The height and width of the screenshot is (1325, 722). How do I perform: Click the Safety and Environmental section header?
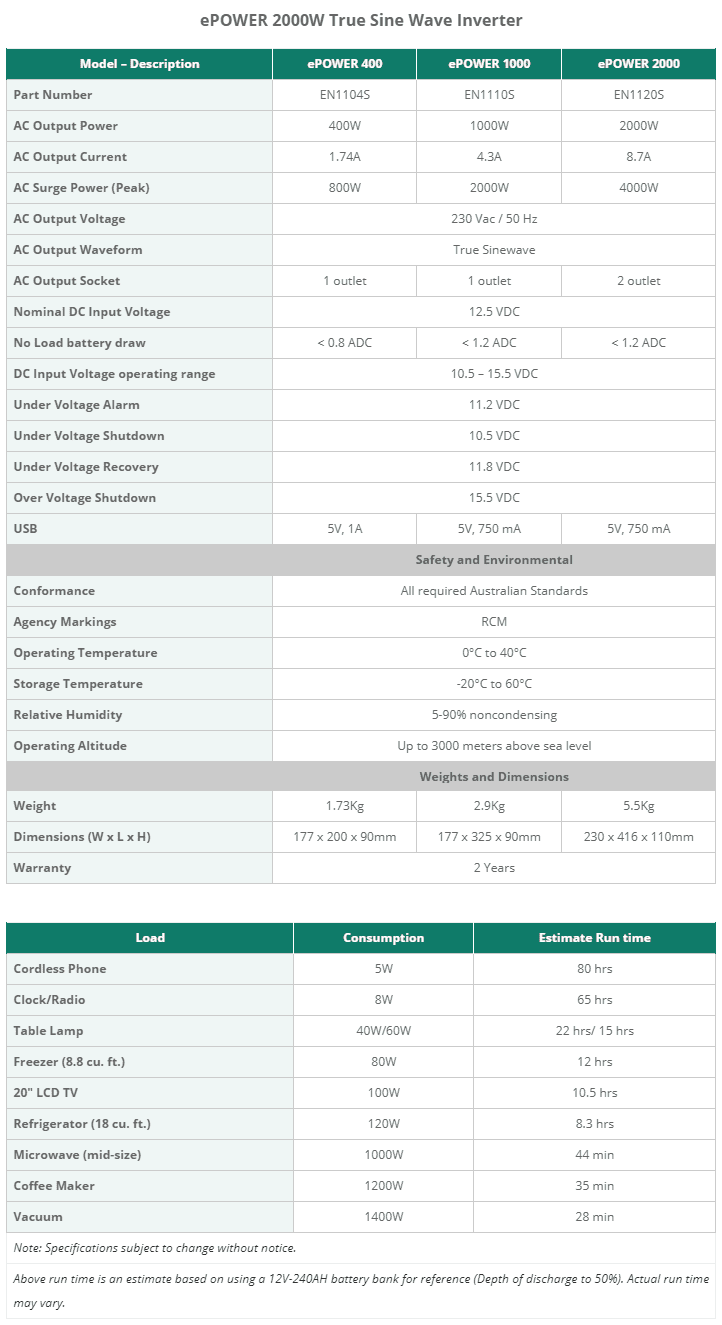(x=494, y=560)
